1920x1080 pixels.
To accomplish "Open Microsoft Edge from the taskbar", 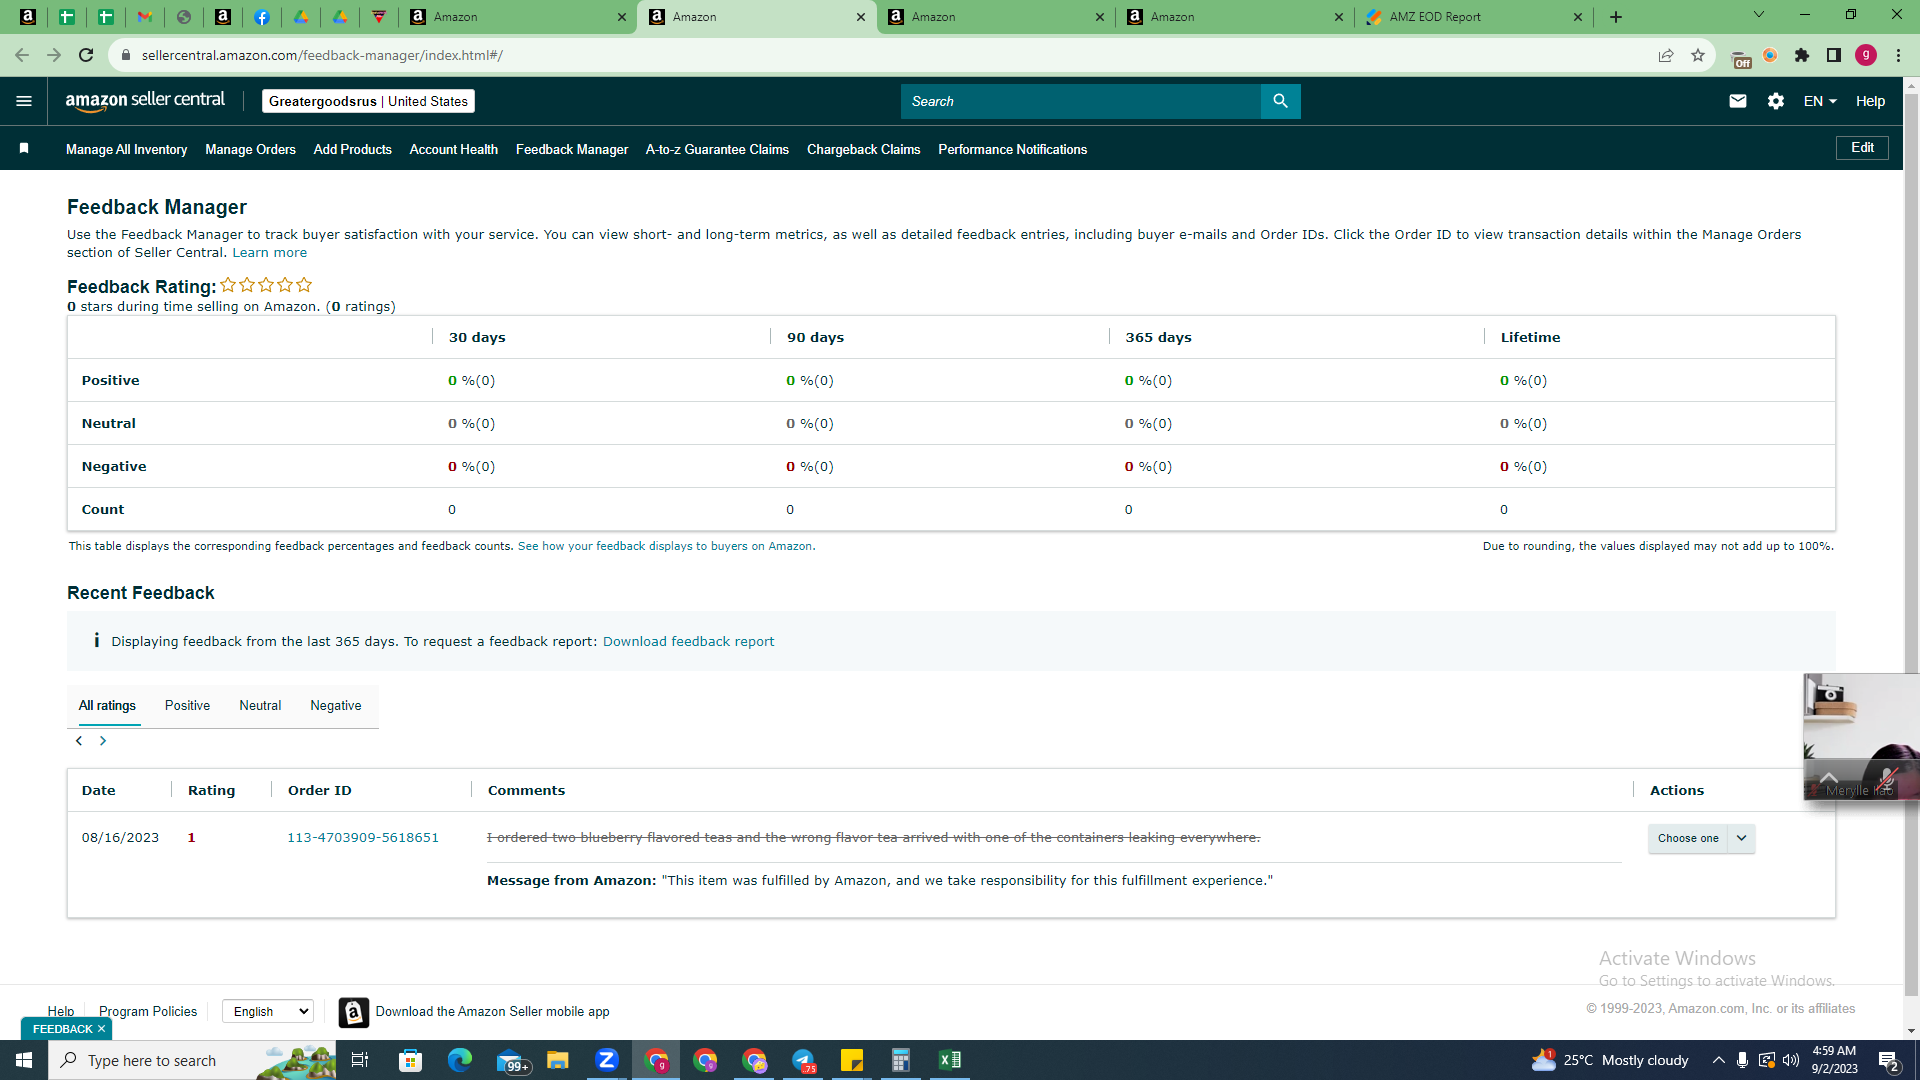I will click(460, 1060).
